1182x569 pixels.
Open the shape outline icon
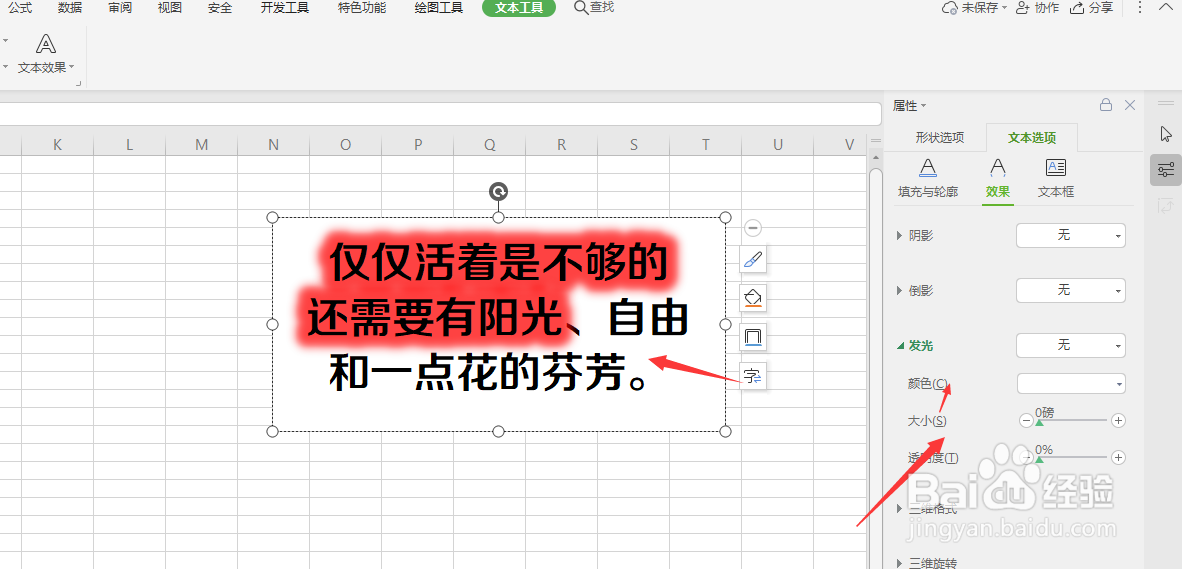753,336
